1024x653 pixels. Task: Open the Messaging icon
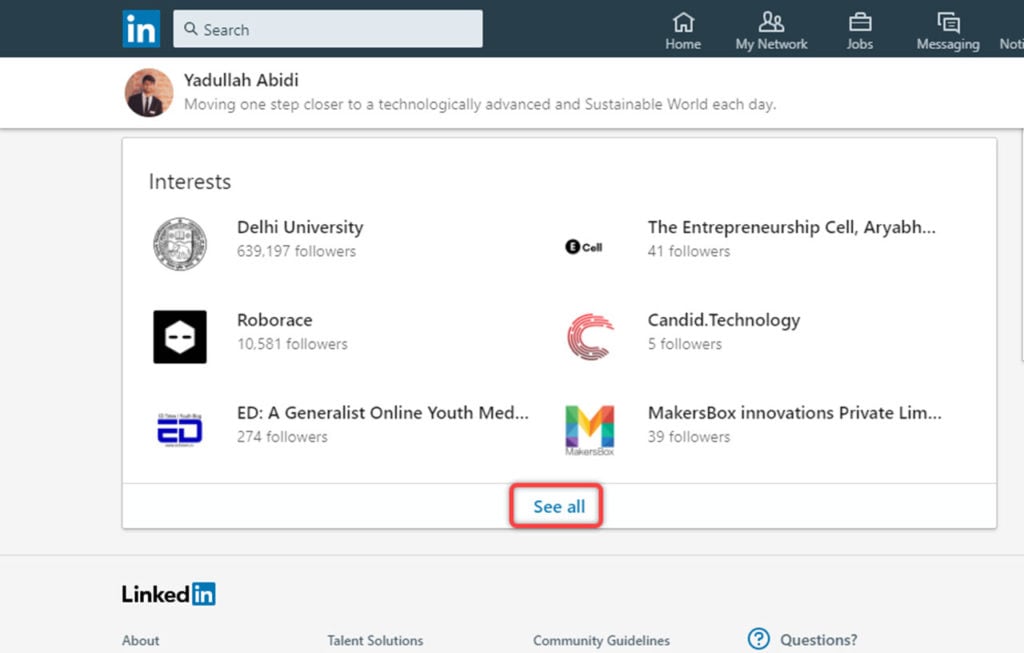click(x=948, y=23)
